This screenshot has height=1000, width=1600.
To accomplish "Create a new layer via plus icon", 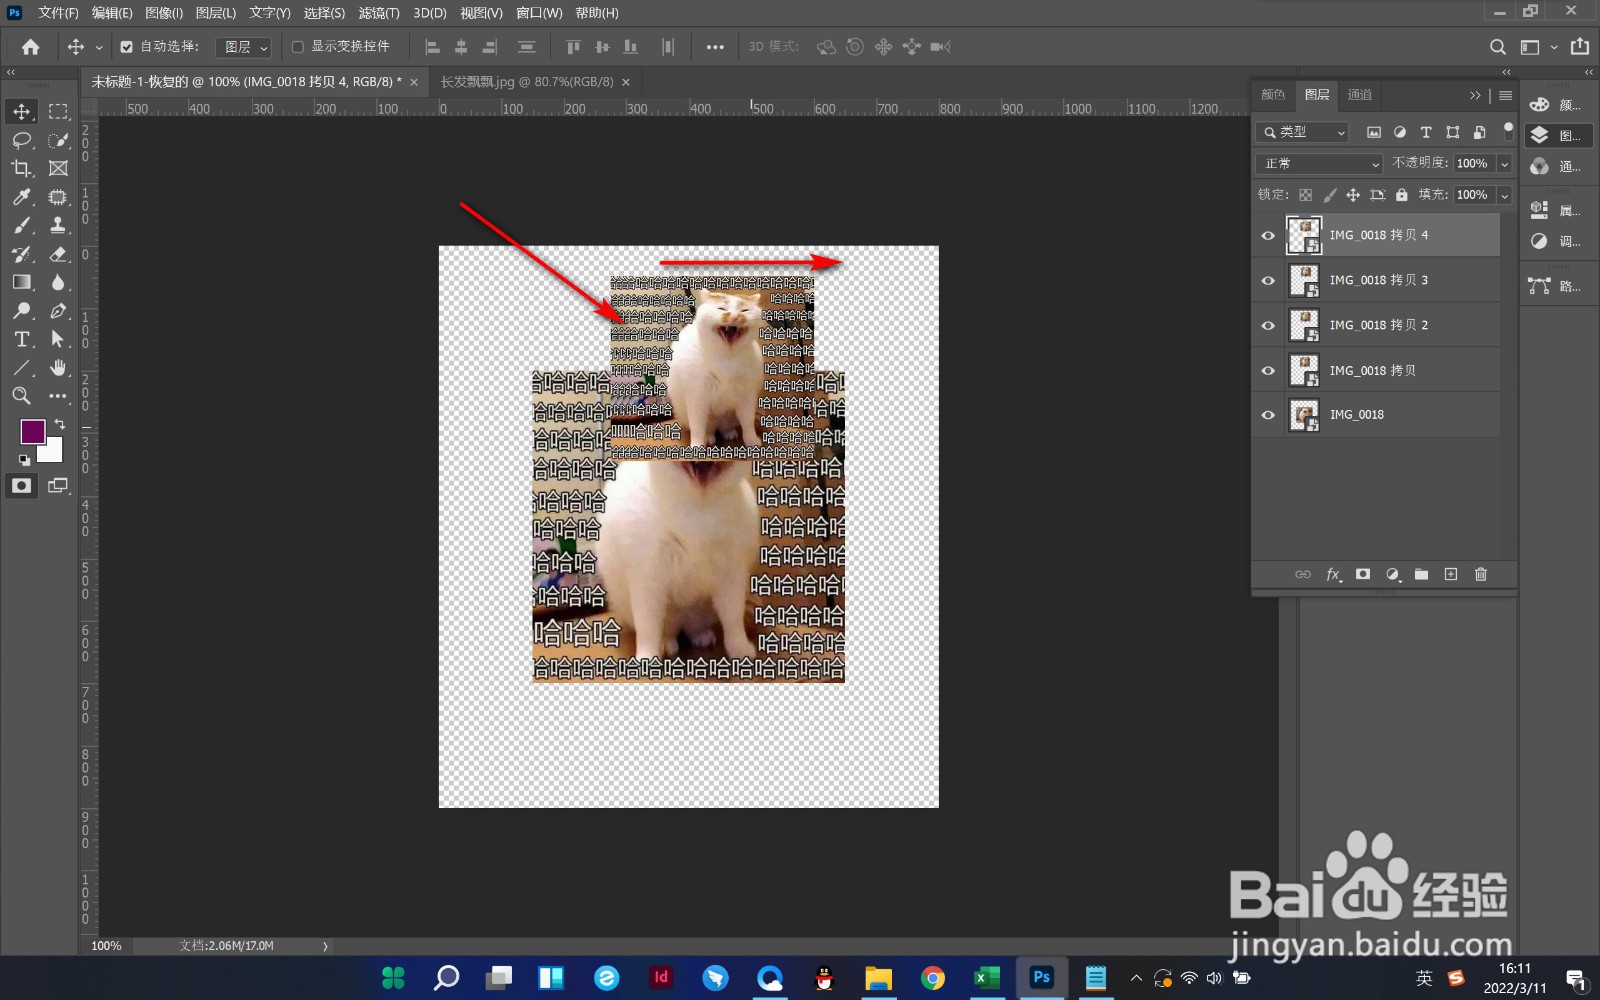I will [x=1451, y=574].
